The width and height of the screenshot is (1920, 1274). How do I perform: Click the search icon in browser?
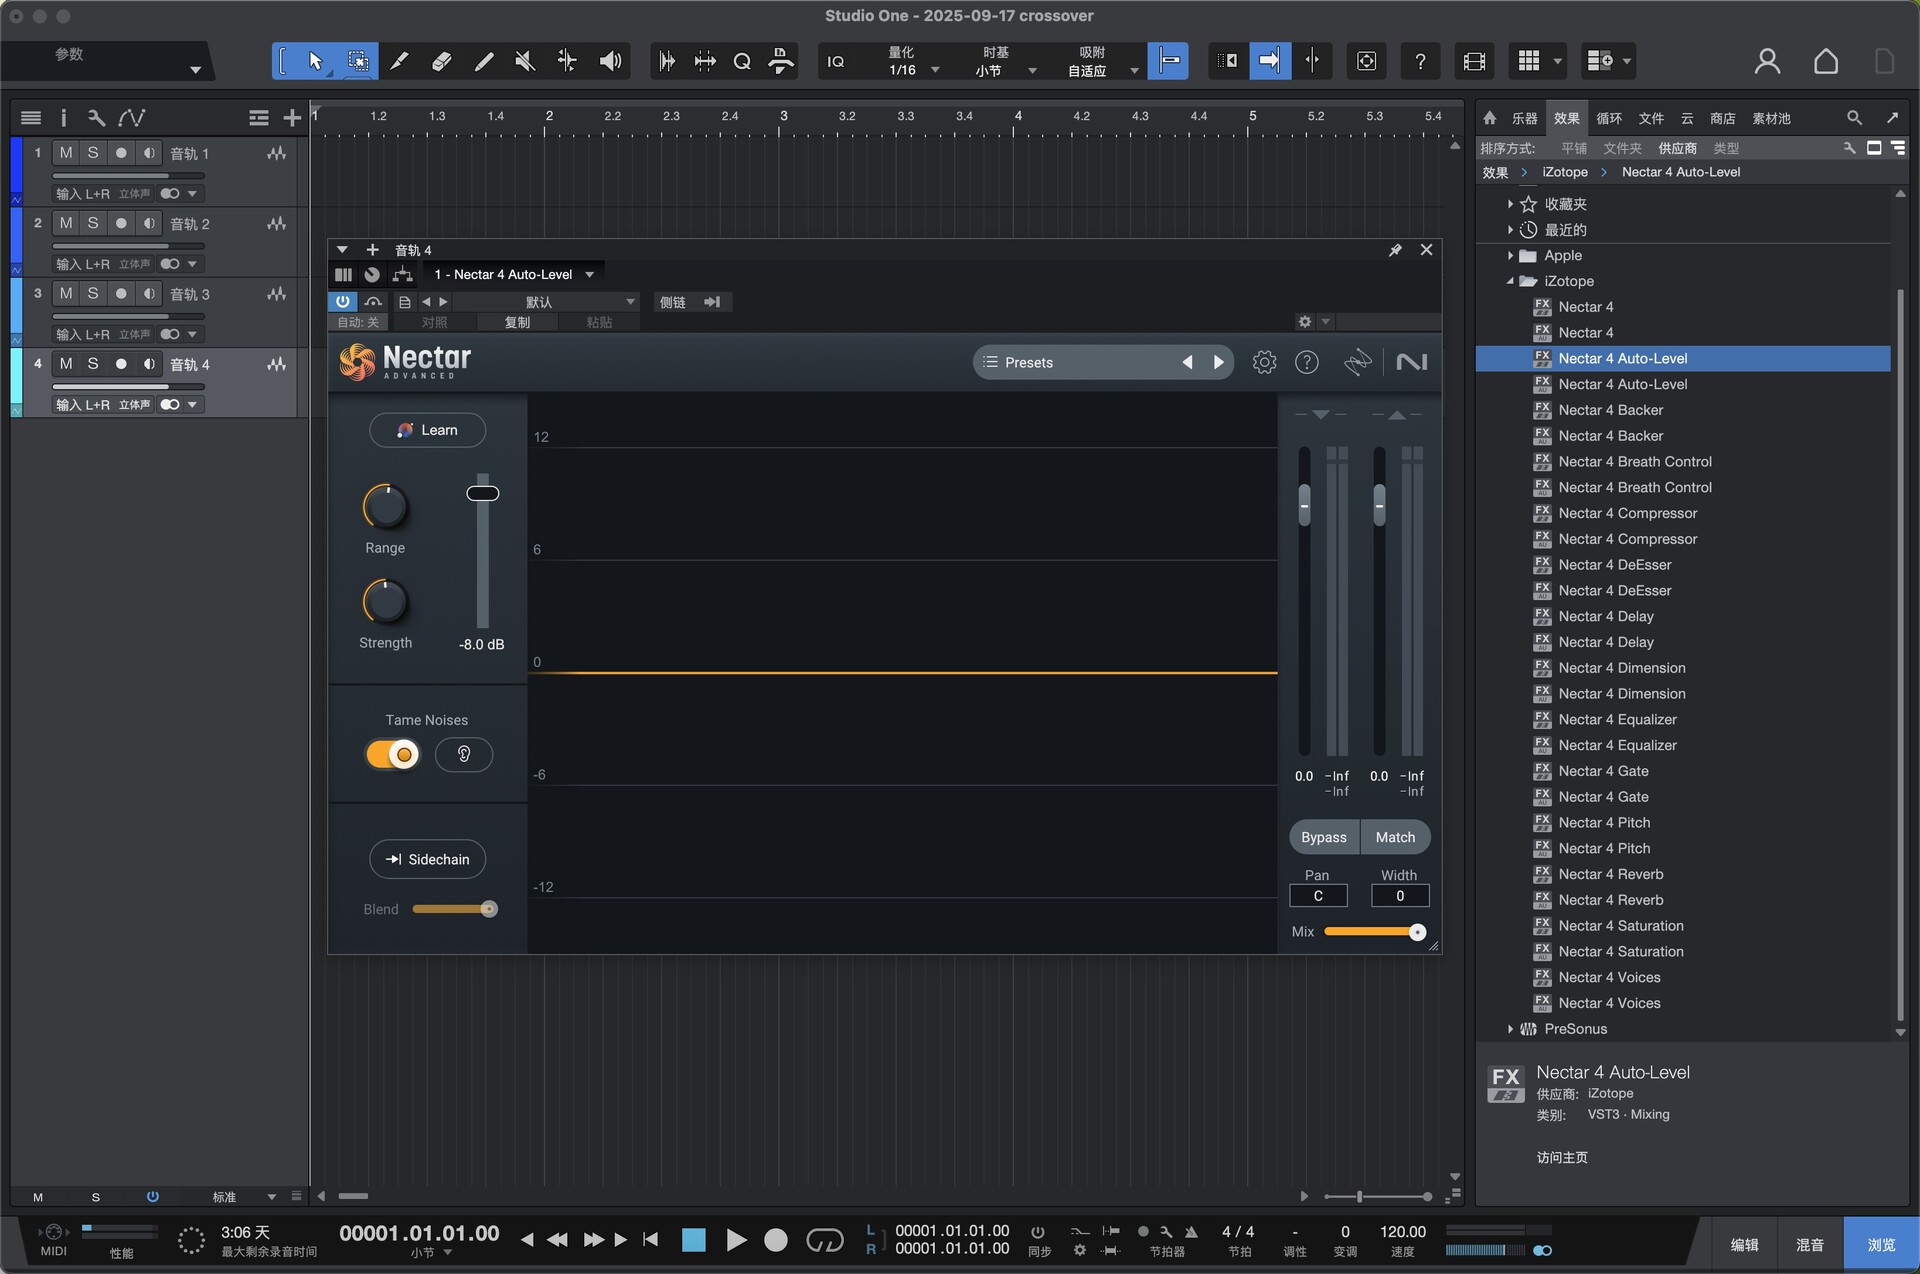coord(1854,118)
